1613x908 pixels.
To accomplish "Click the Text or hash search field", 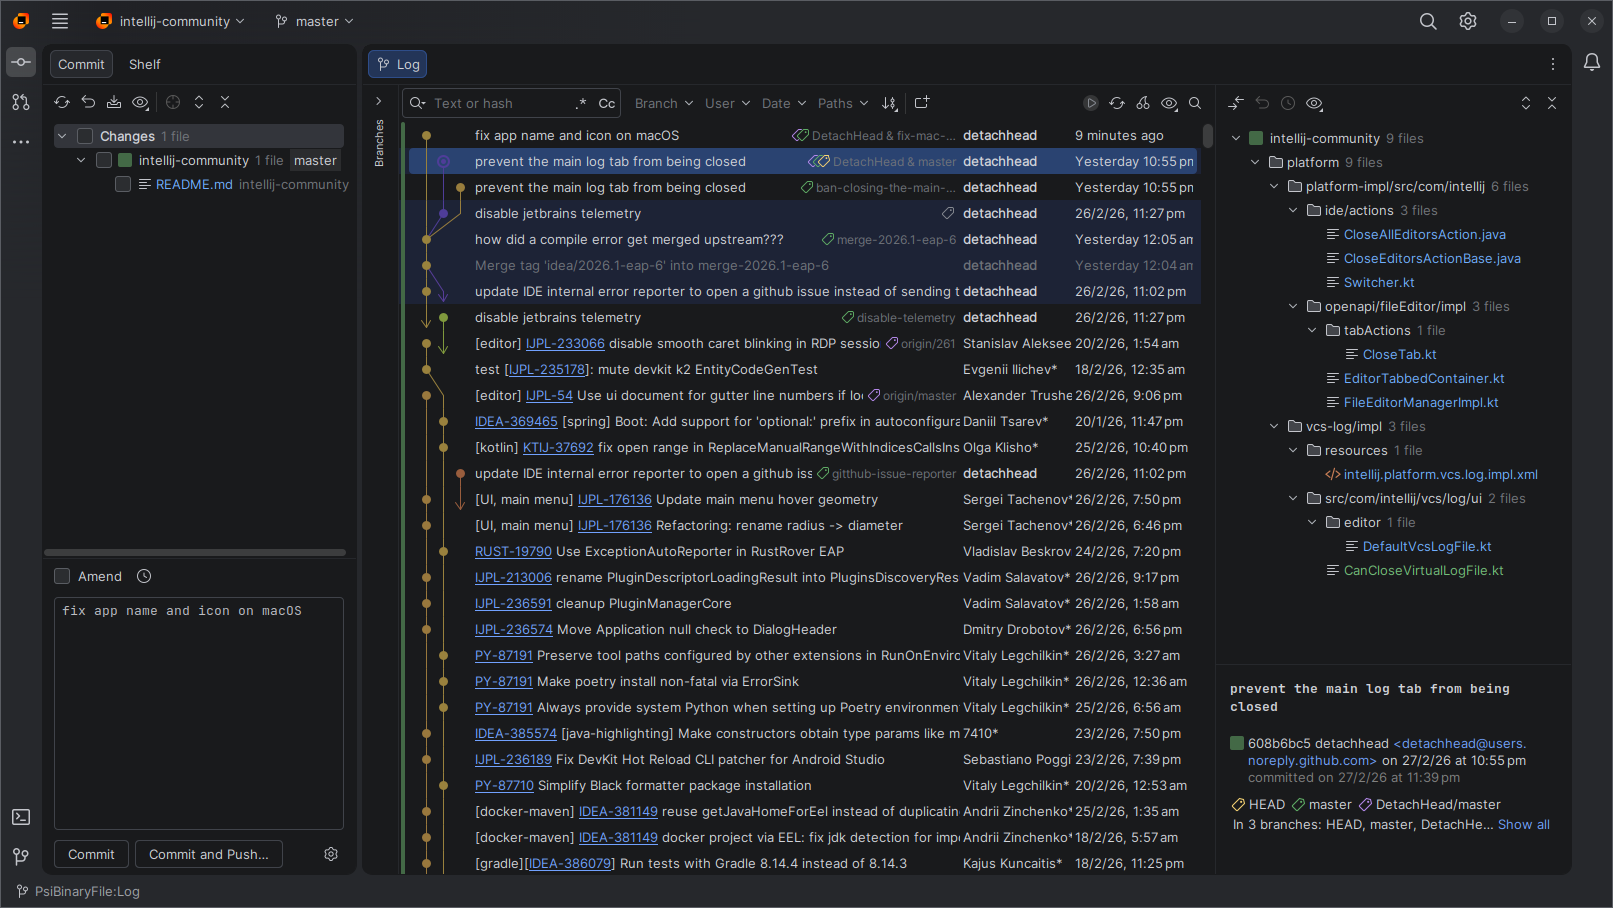I will tap(500, 103).
